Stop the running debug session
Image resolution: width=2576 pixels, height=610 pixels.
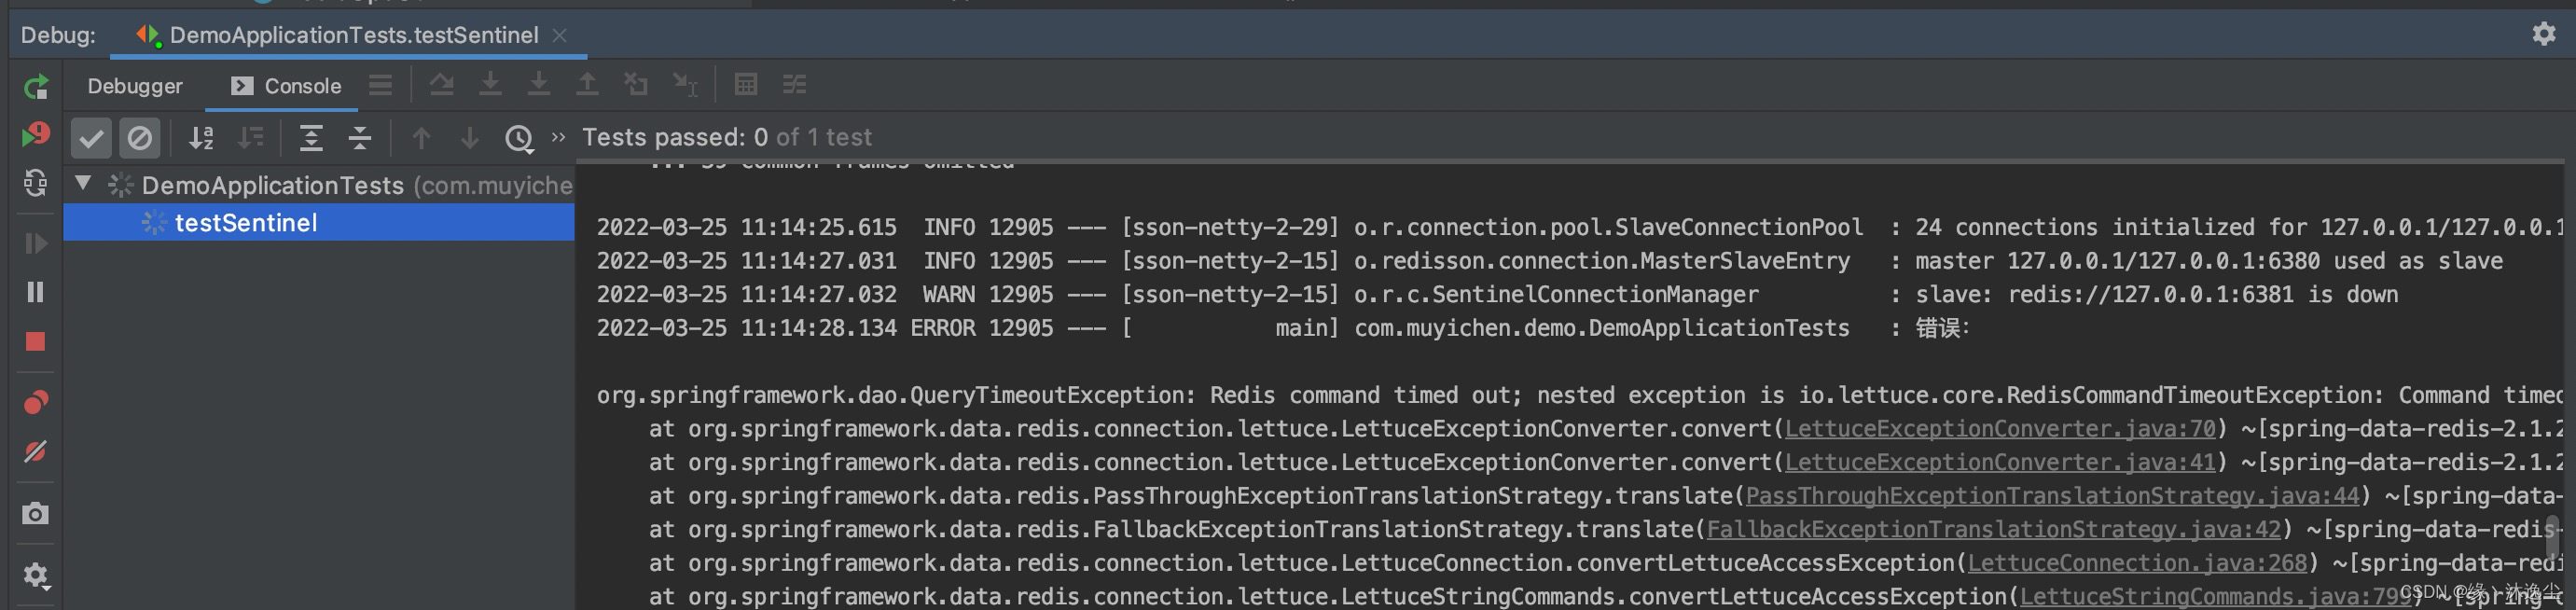35,342
